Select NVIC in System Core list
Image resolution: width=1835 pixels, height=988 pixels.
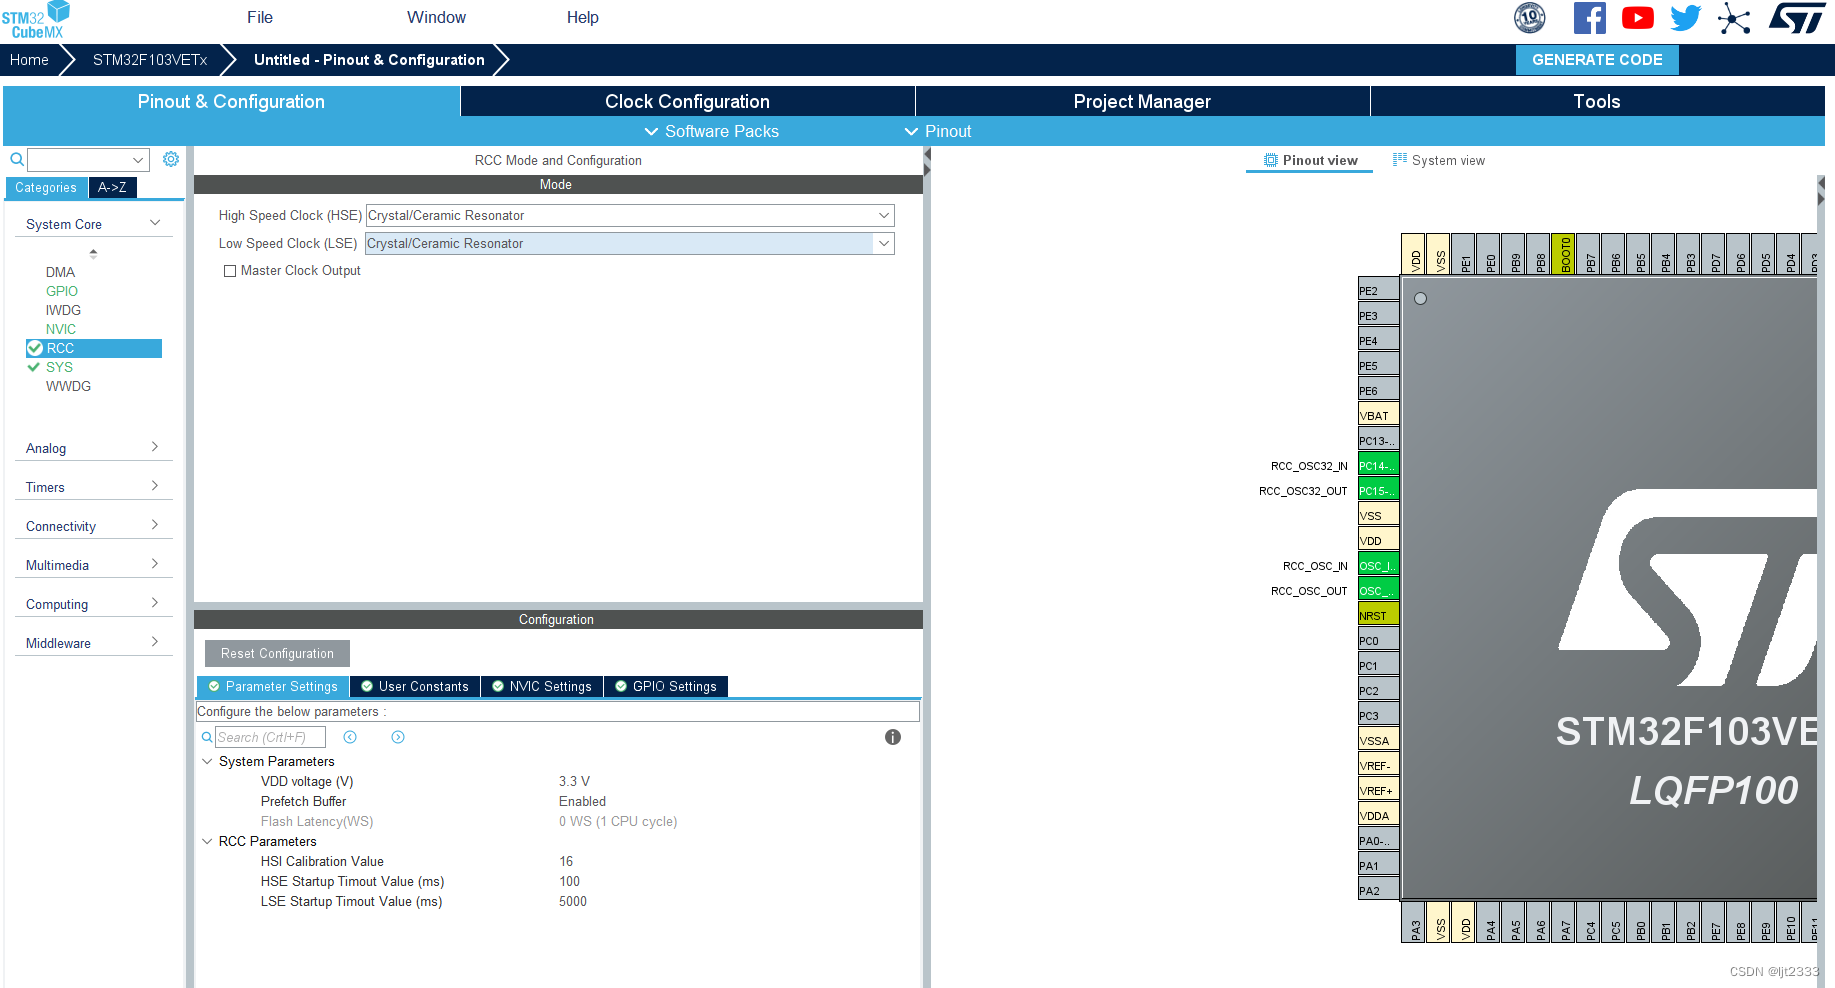point(60,329)
